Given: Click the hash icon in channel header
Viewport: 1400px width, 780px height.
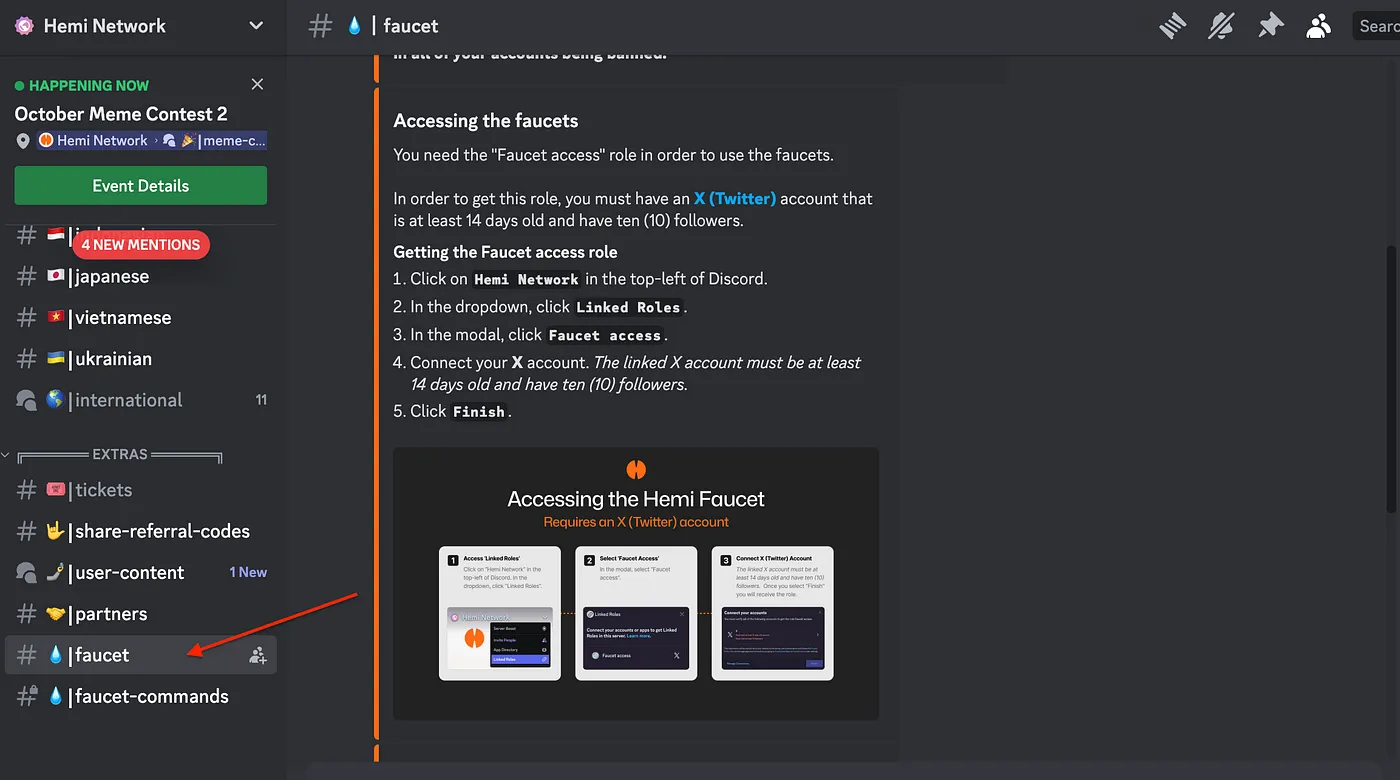Looking at the screenshot, I should (320, 26).
